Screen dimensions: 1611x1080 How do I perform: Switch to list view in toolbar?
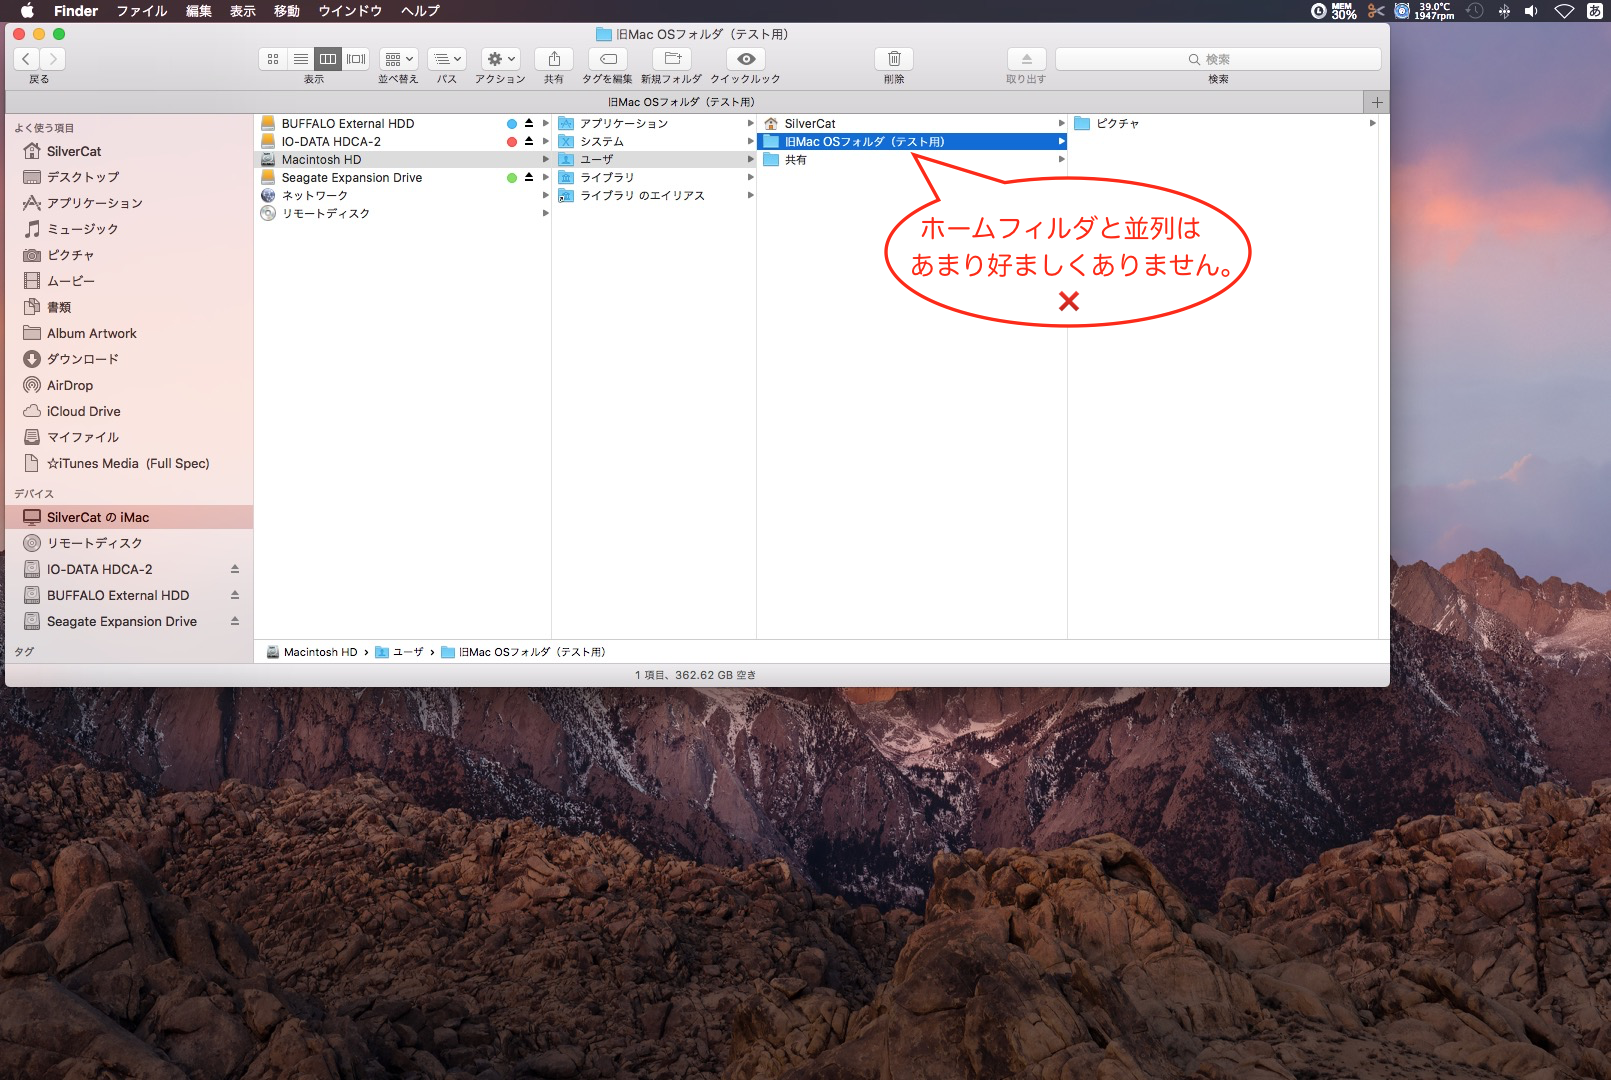pyautogui.click(x=300, y=59)
